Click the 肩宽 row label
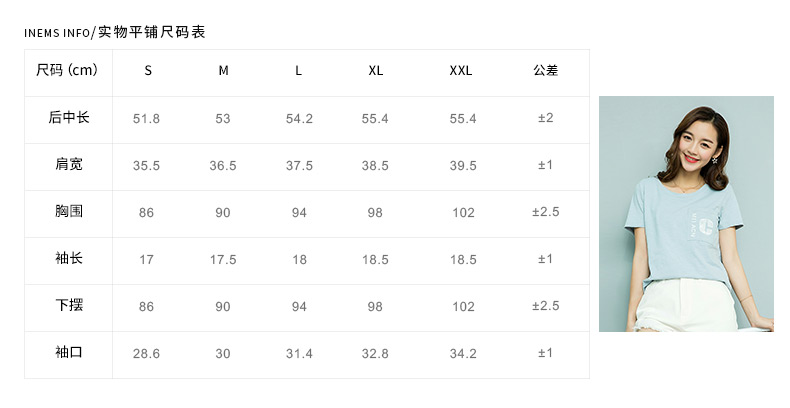790x408 pixels. [x=68, y=165]
